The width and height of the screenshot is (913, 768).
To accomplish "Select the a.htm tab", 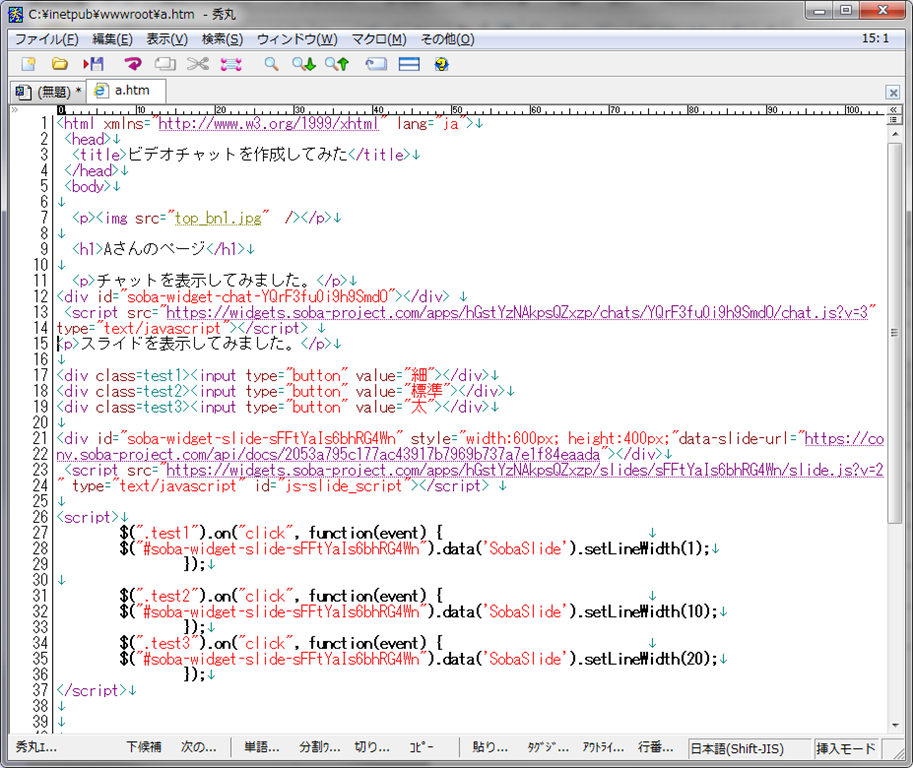I will tap(126, 90).
